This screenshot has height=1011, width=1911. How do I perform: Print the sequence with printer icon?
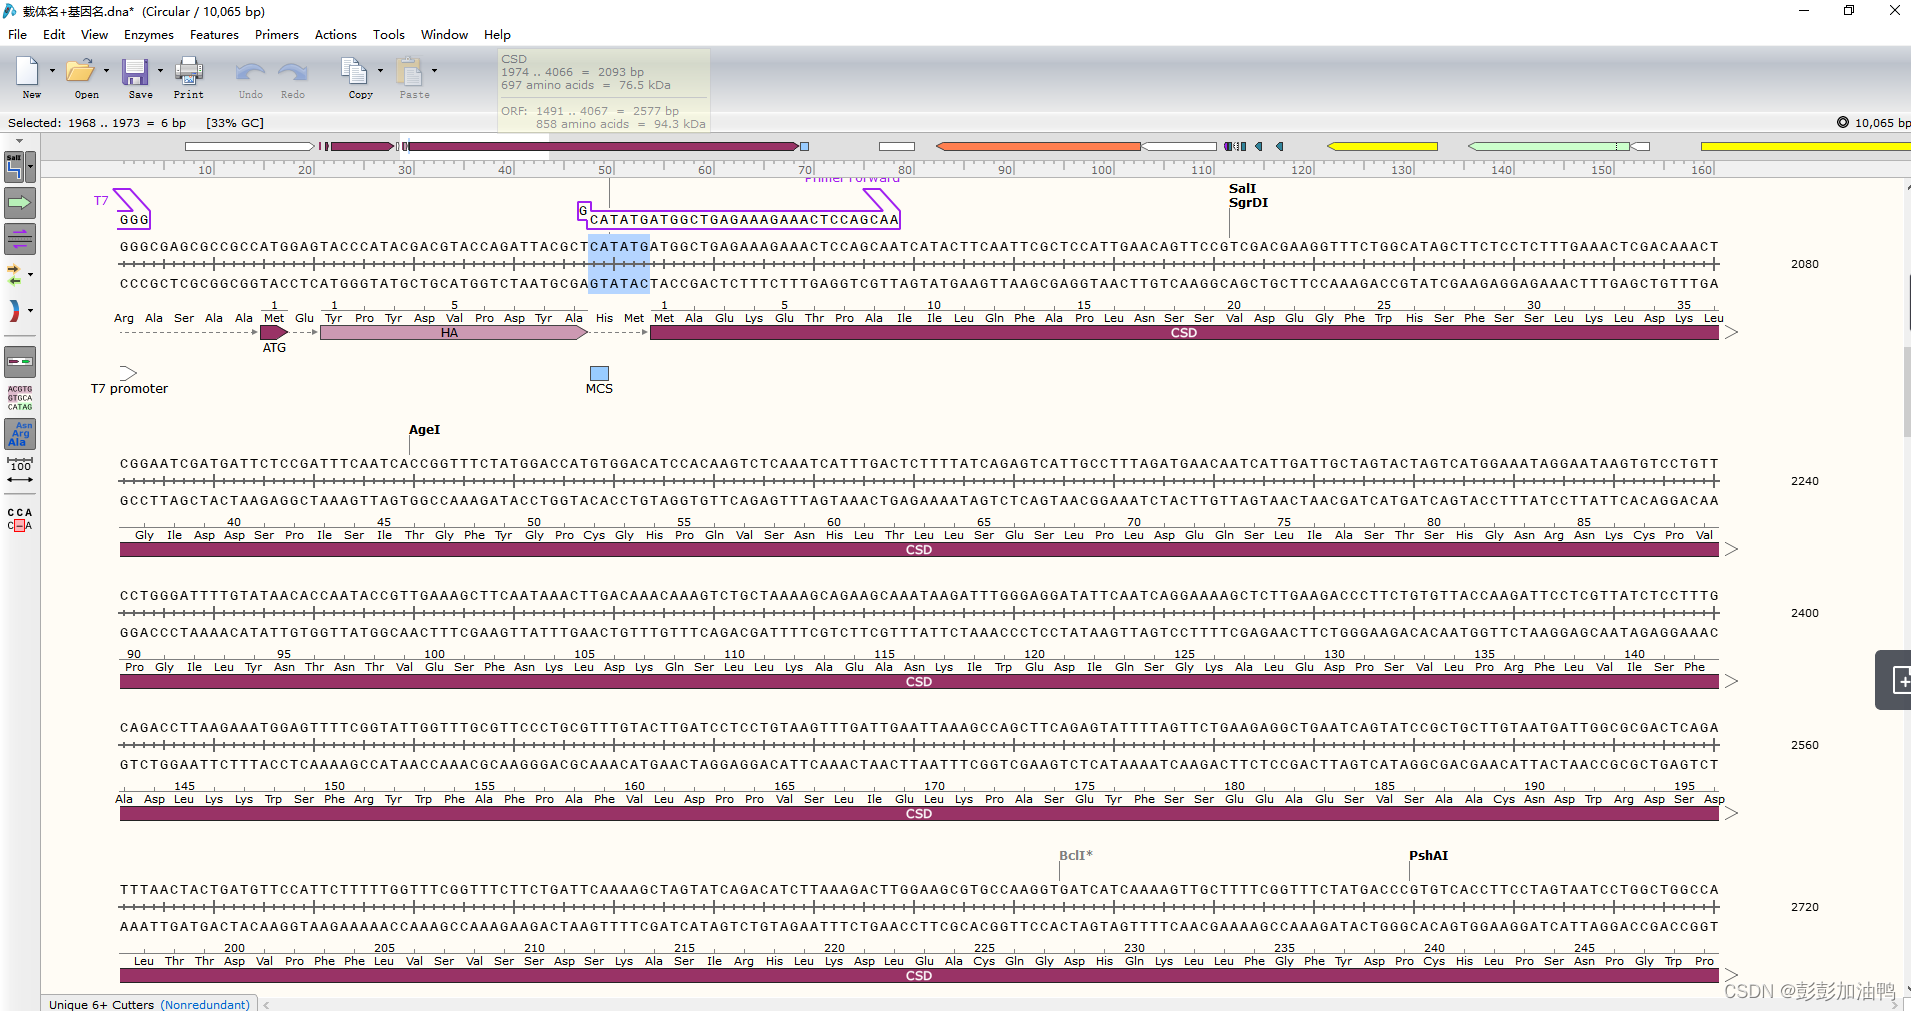pos(189,71)
